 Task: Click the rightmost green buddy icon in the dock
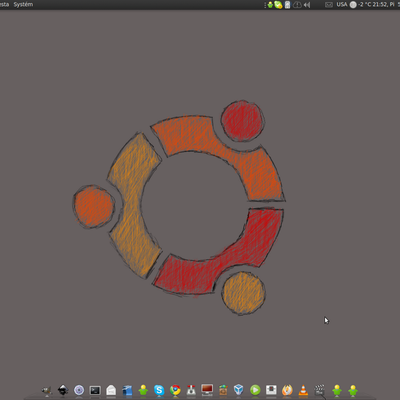click(353, 390)
